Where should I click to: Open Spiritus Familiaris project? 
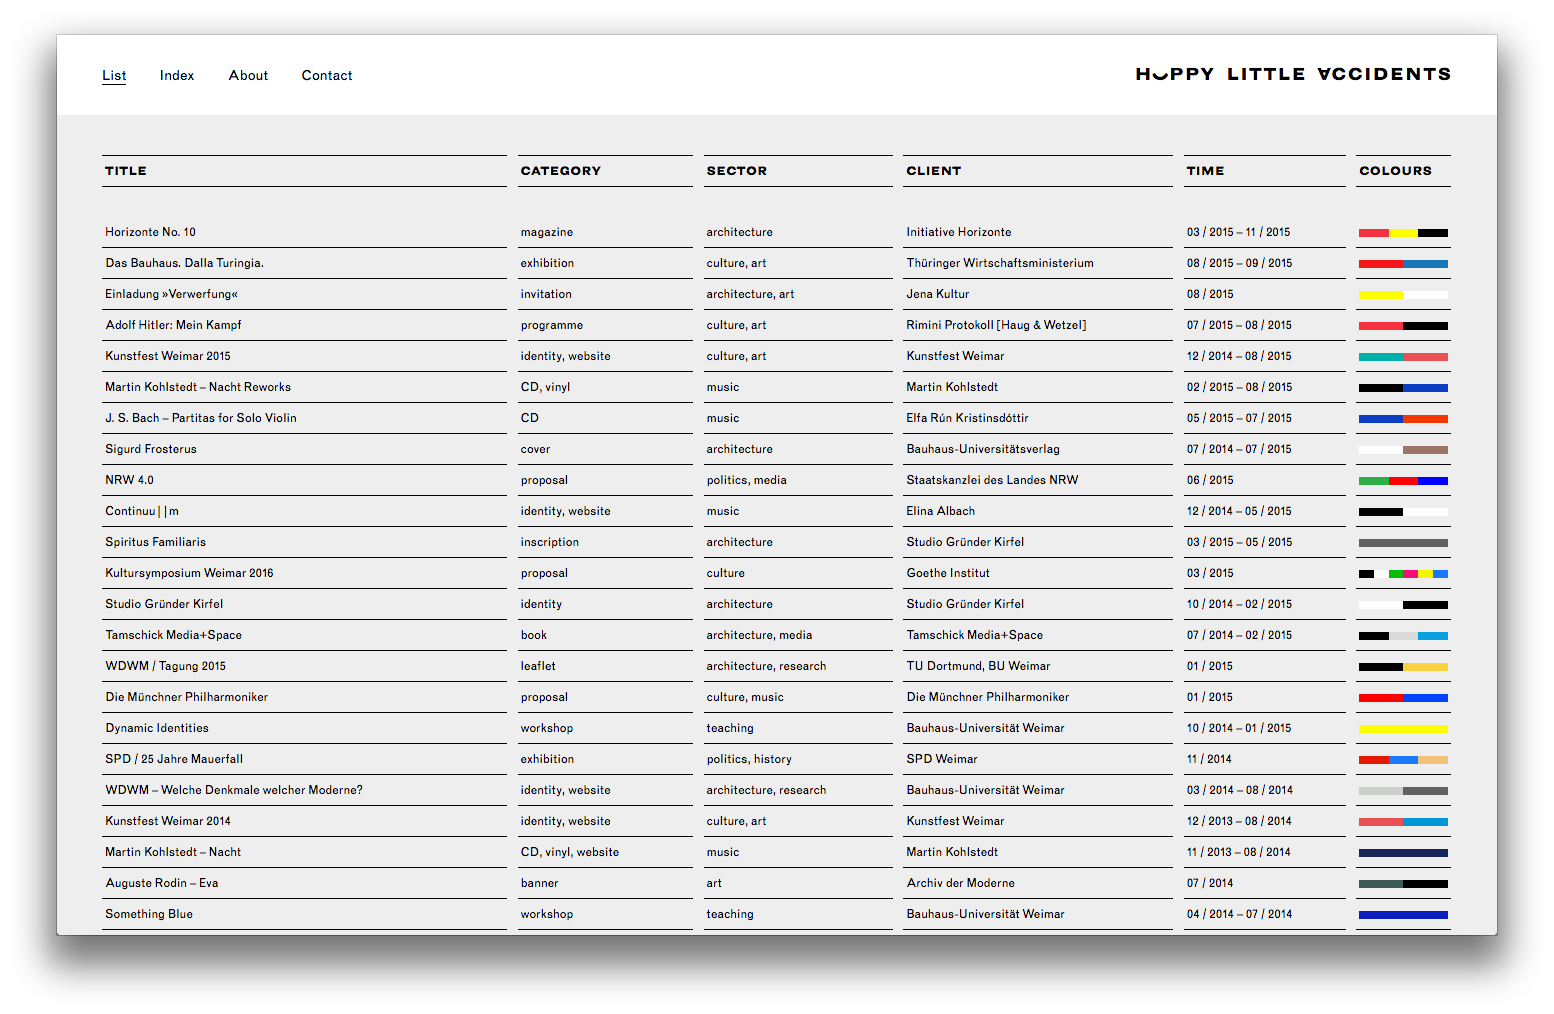[155, 542]
